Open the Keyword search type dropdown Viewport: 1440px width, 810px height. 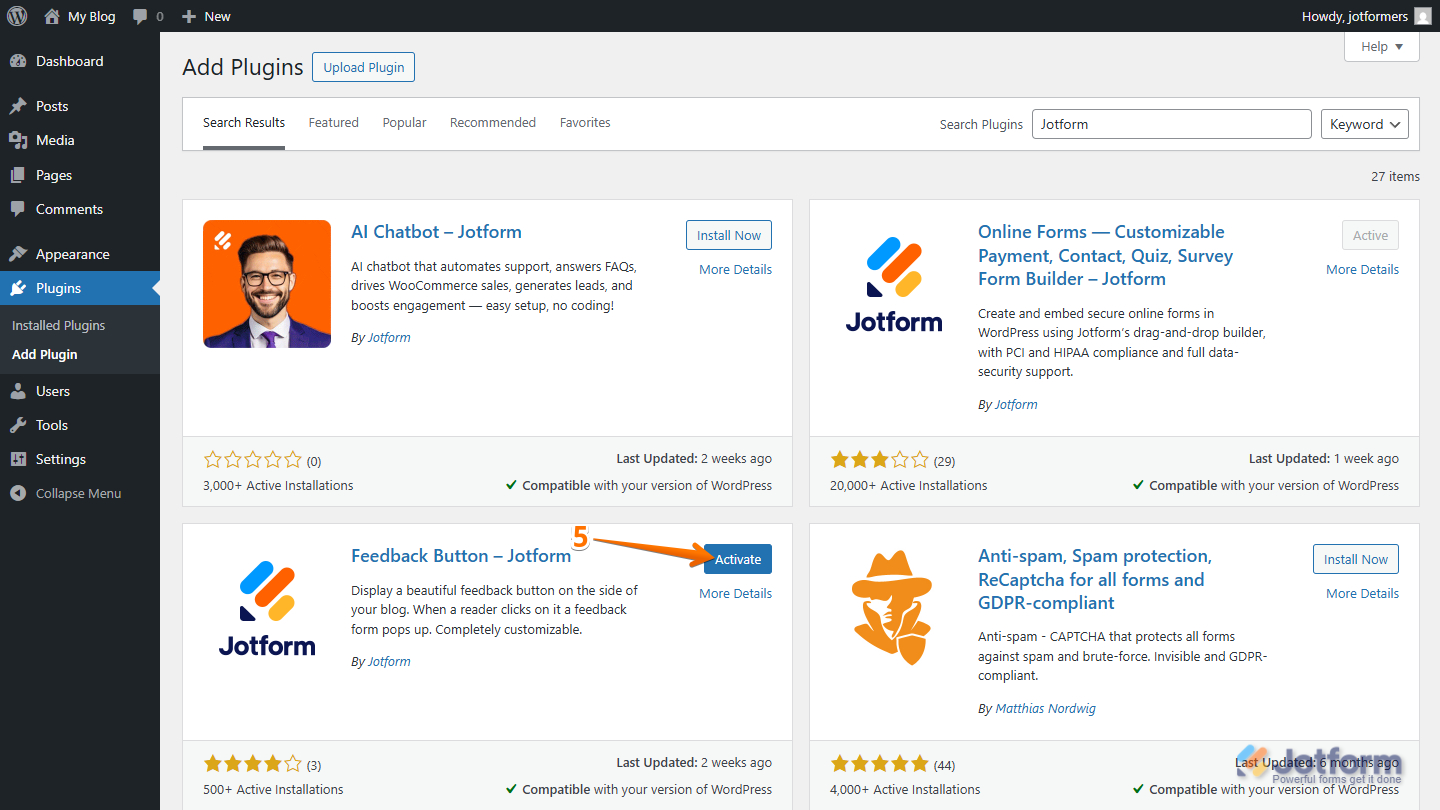(x=1364, y=124)
